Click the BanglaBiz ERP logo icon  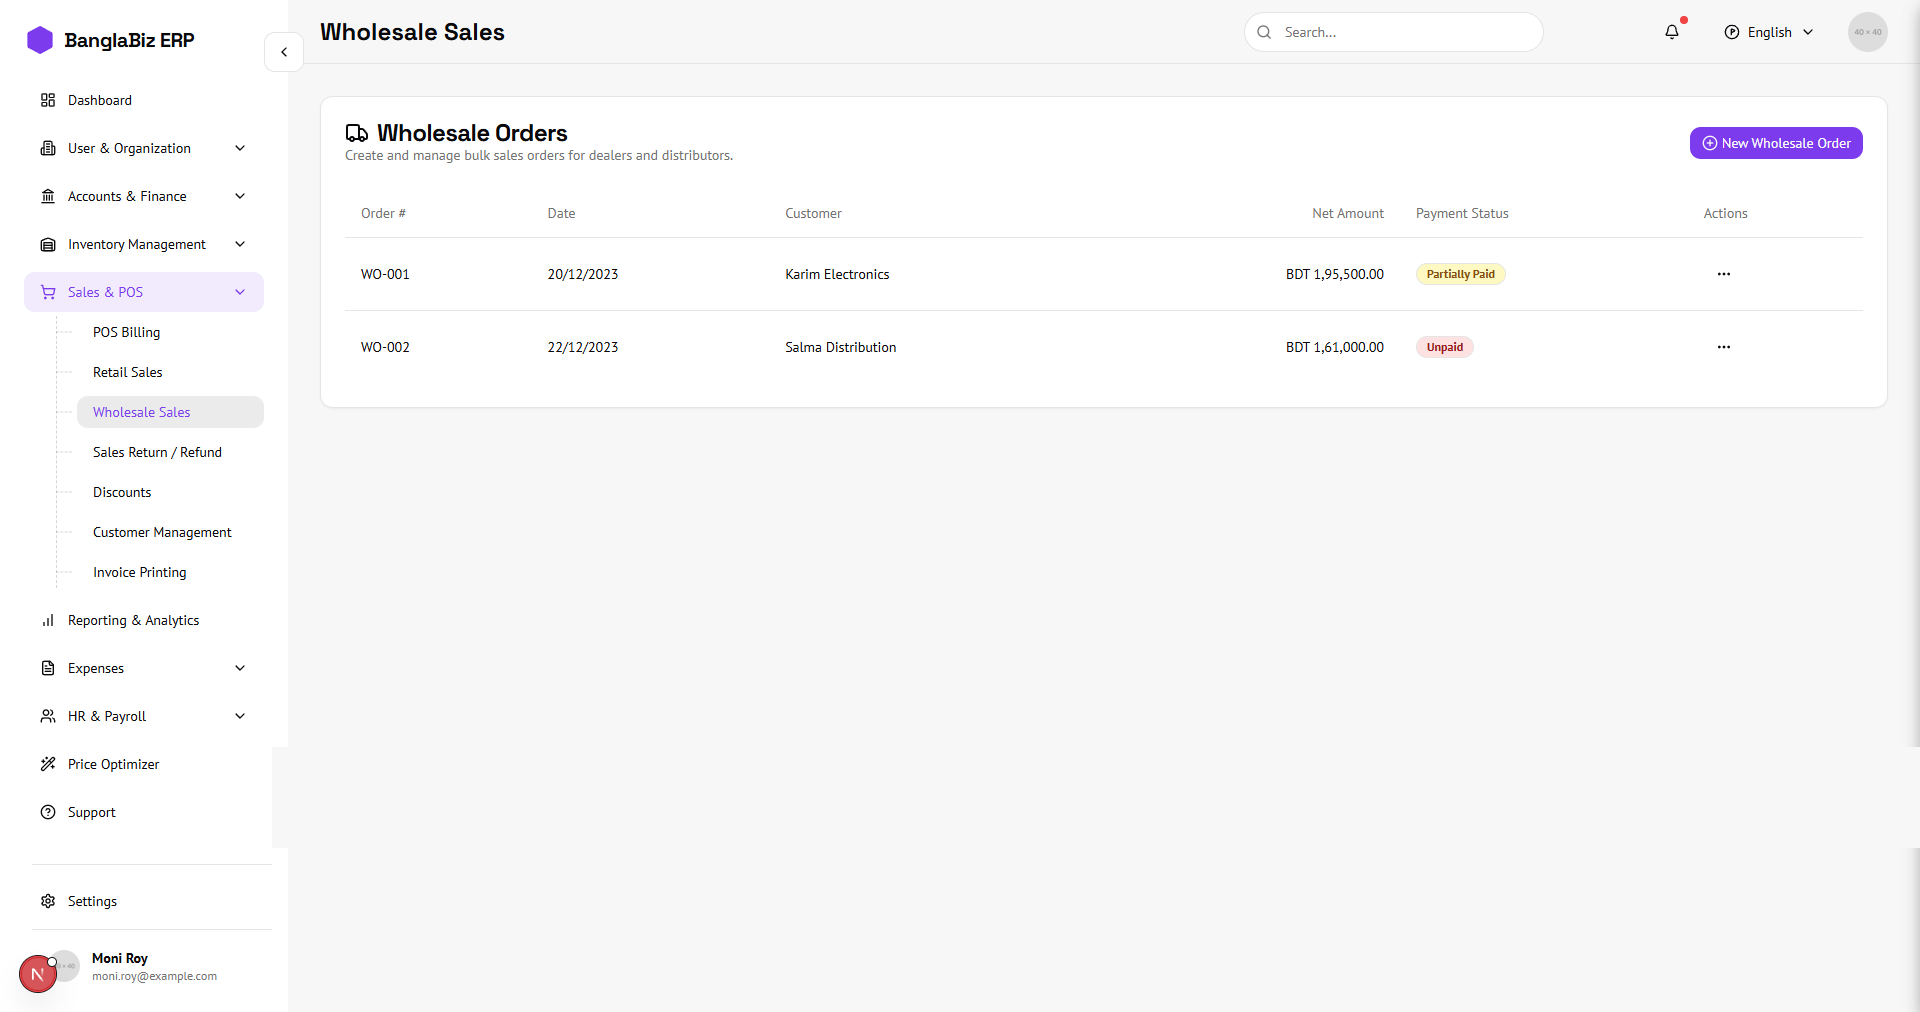(40, 40)
